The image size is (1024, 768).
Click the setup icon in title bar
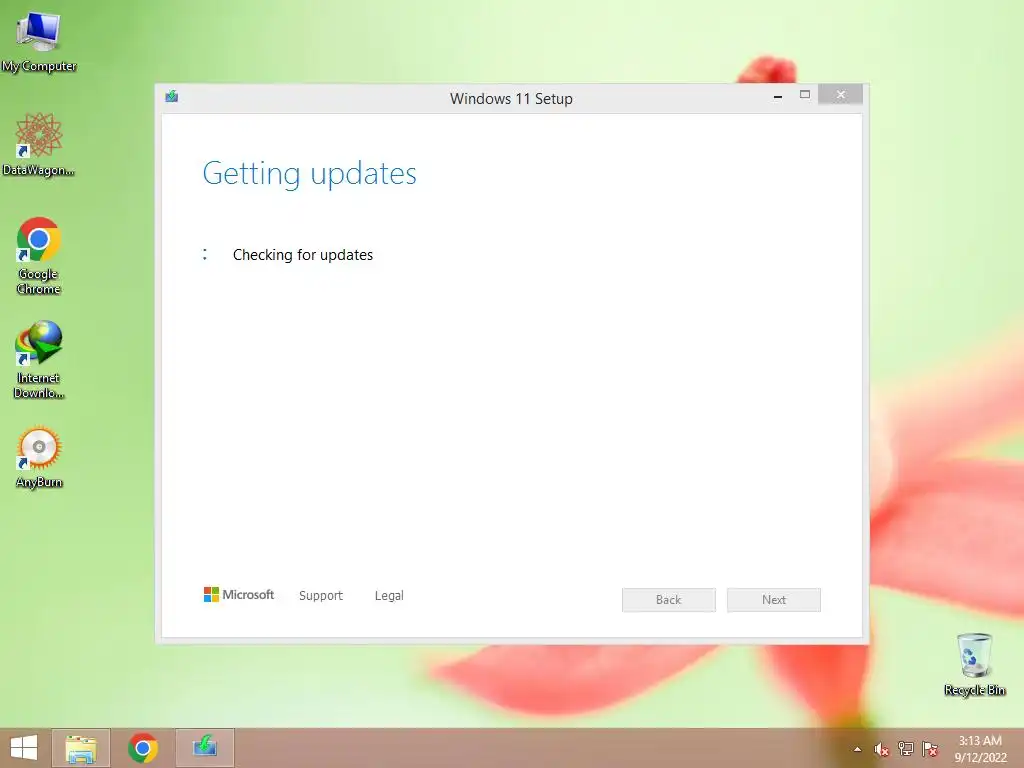click(172, 97)
